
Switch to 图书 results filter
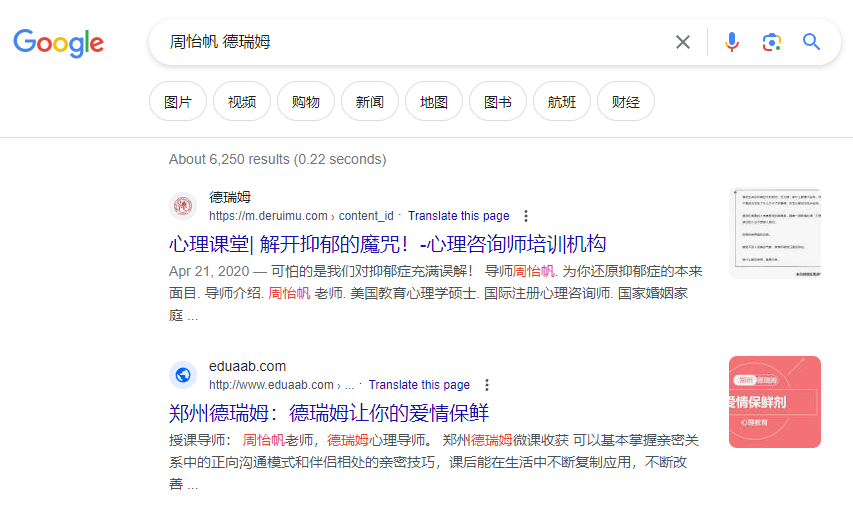498,101
